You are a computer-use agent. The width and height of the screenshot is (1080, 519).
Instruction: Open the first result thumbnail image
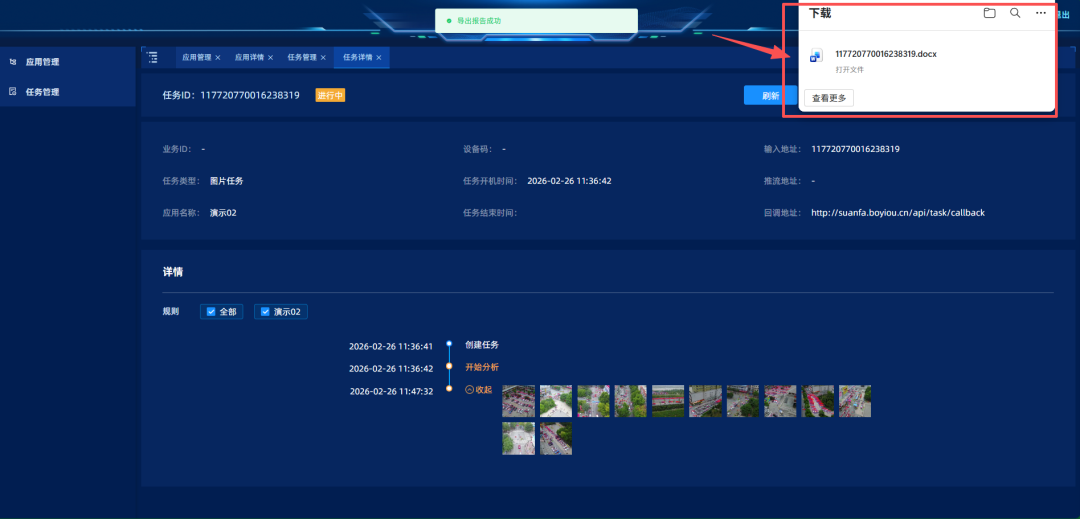518,401
